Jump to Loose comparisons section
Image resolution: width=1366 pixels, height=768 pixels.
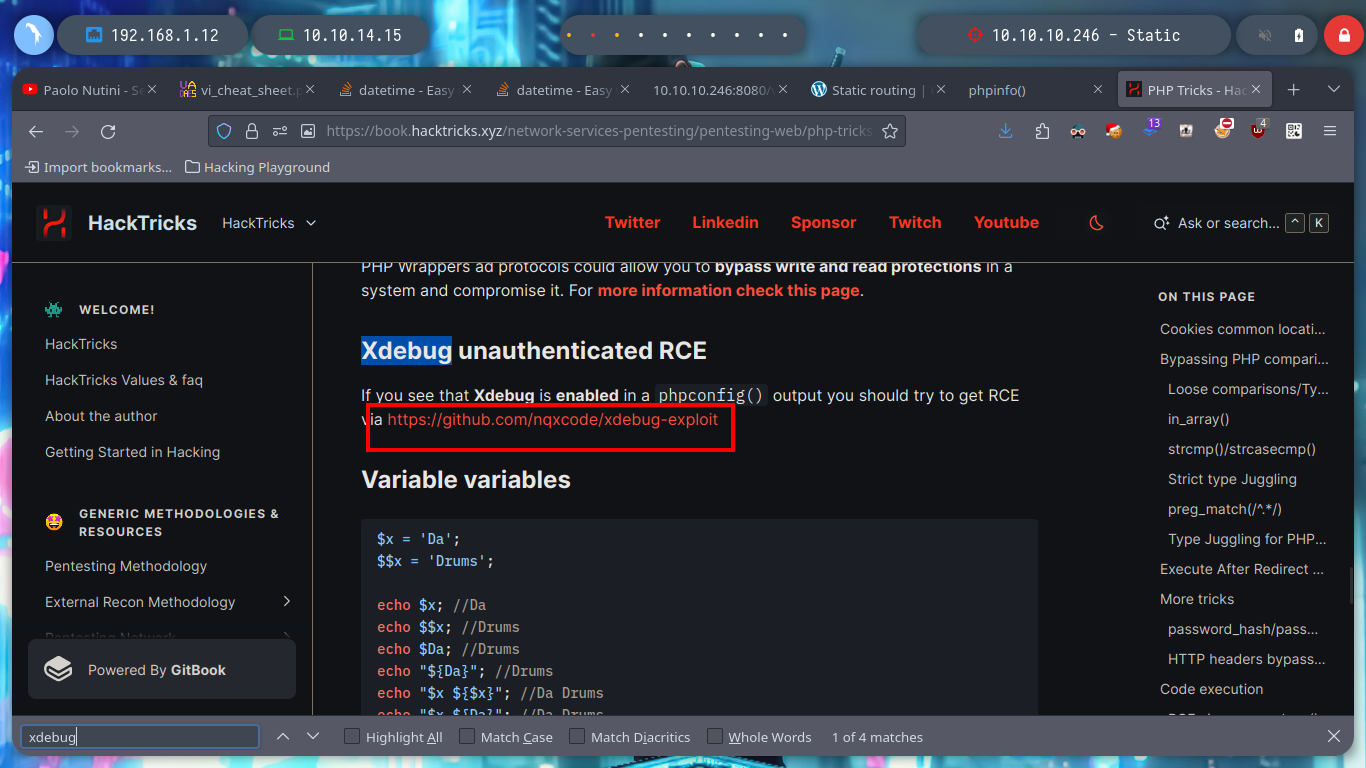(1248, 389)
